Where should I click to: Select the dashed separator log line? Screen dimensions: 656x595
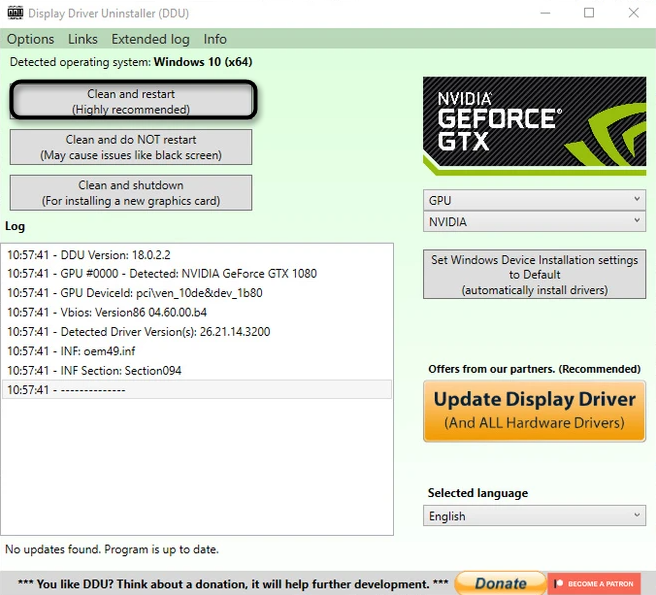point(197,390)
